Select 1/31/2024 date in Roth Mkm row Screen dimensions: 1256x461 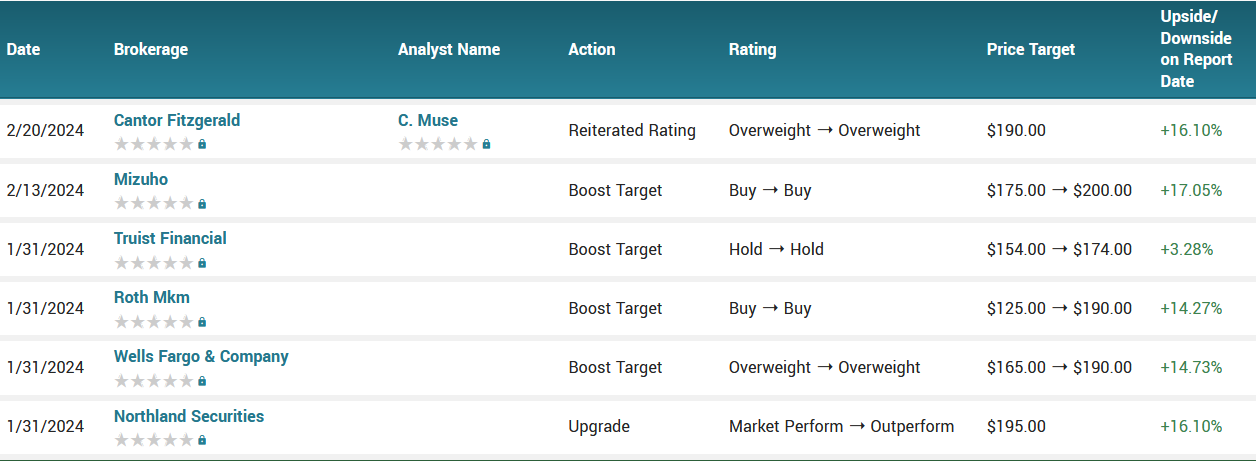click(45, 308)
